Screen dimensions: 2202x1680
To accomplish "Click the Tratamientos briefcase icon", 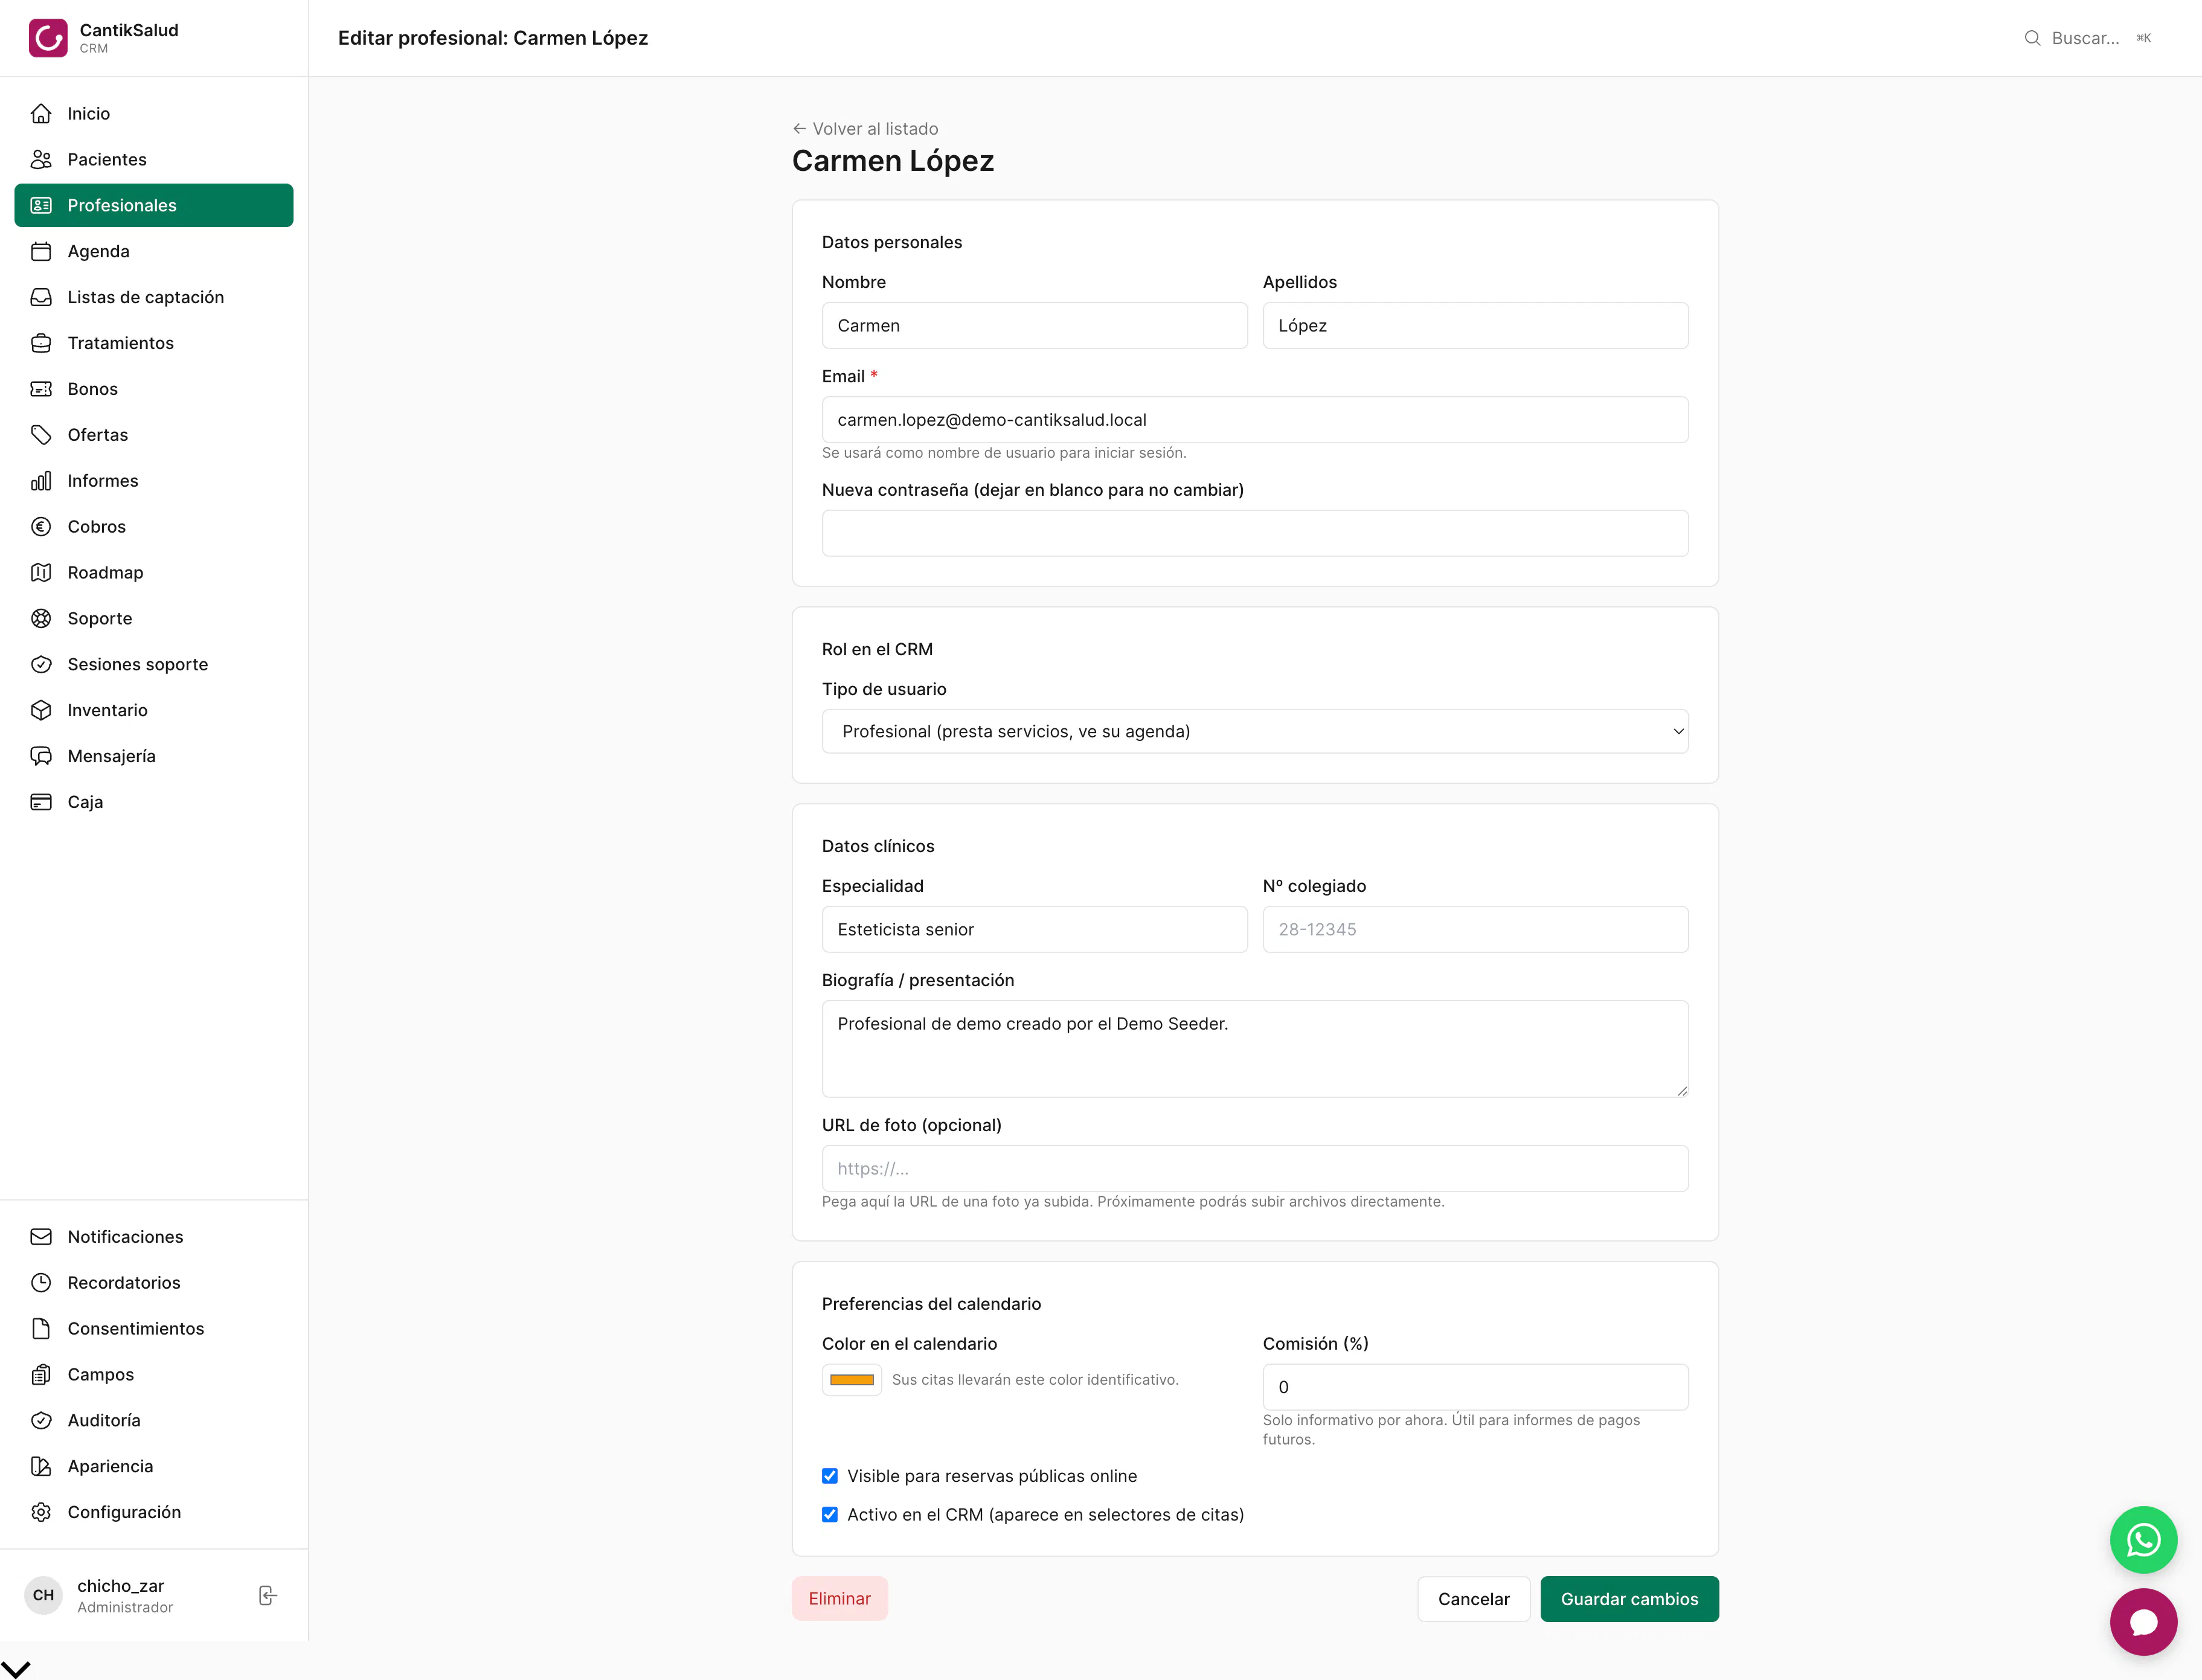I will pyautogui.click(x=41, y=343).
